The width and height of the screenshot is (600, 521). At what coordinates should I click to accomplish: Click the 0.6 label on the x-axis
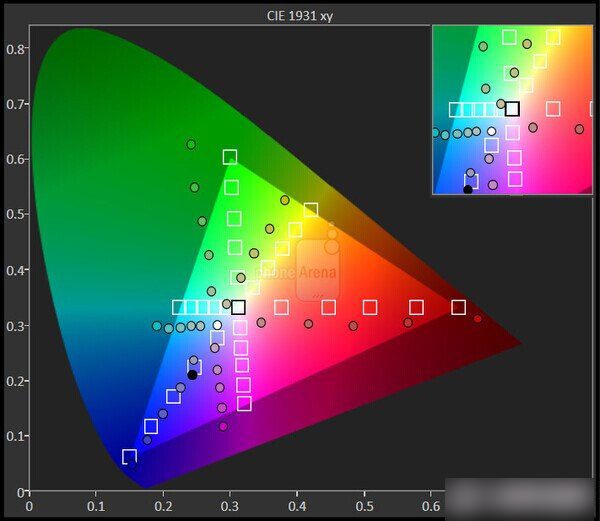tap(431, 506)
